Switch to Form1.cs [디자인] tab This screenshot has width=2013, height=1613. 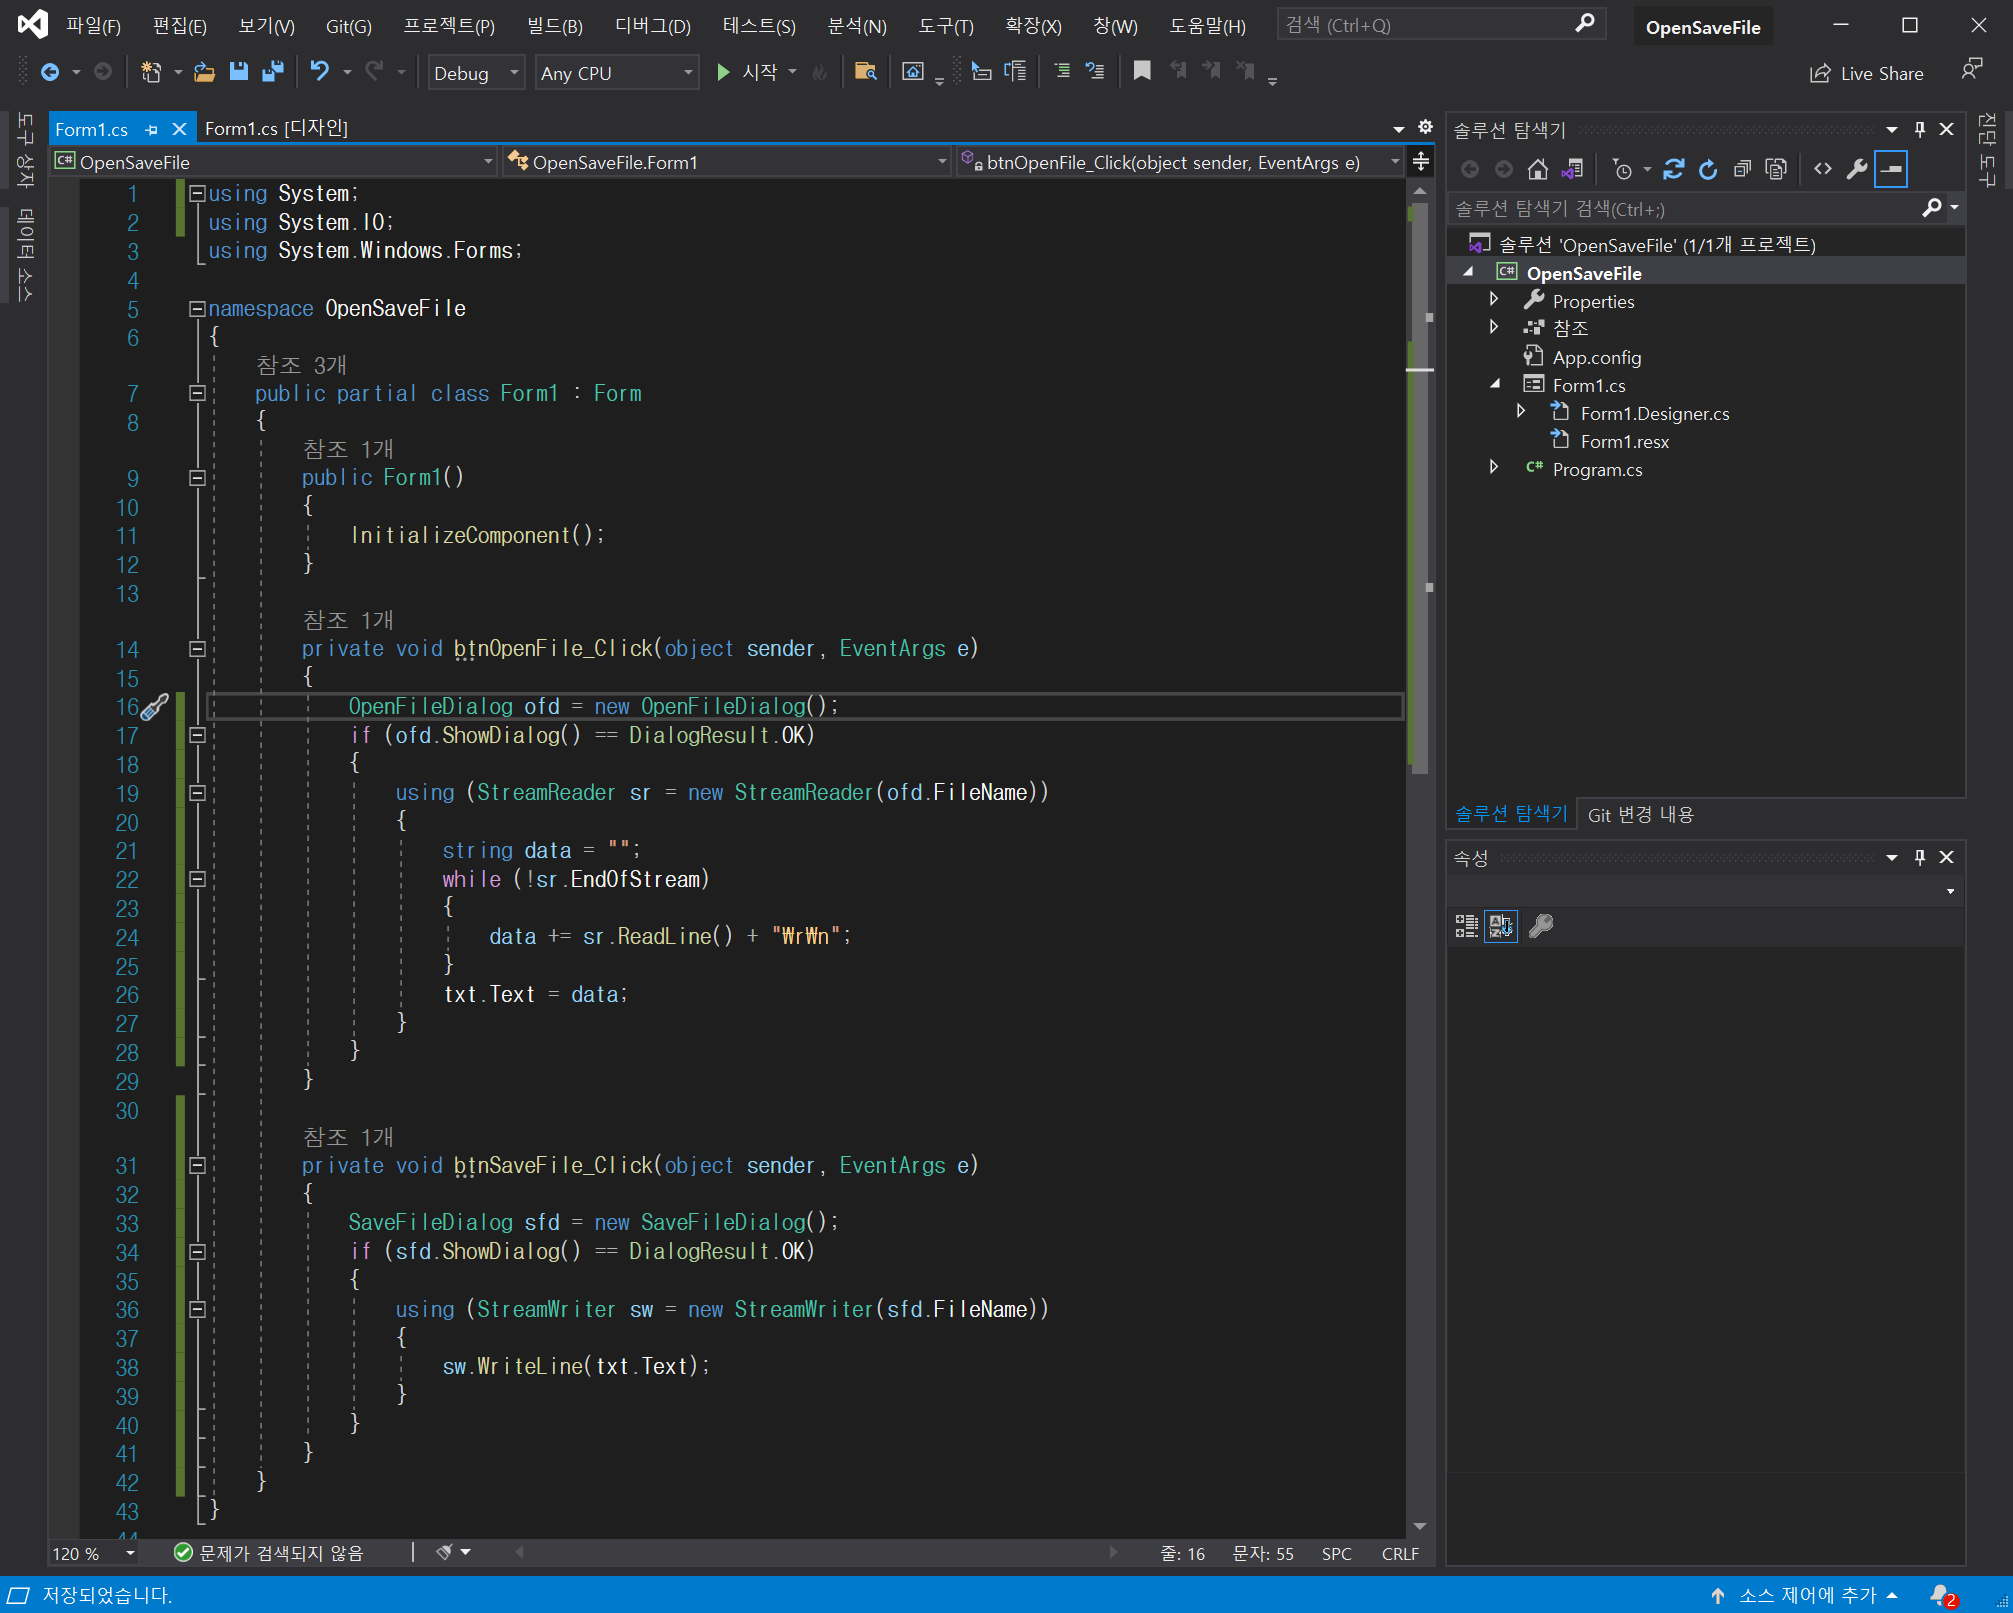(x=276, y=129)
